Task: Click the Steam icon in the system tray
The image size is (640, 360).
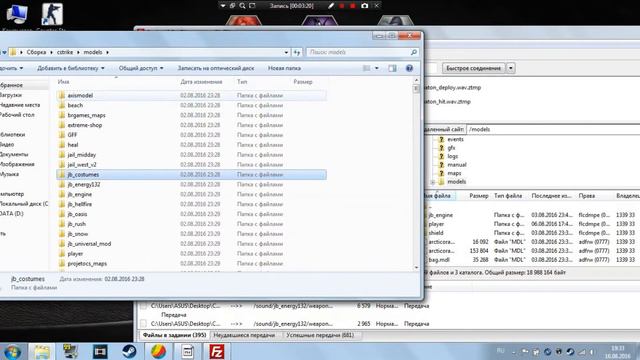Action: pos(570,351)
